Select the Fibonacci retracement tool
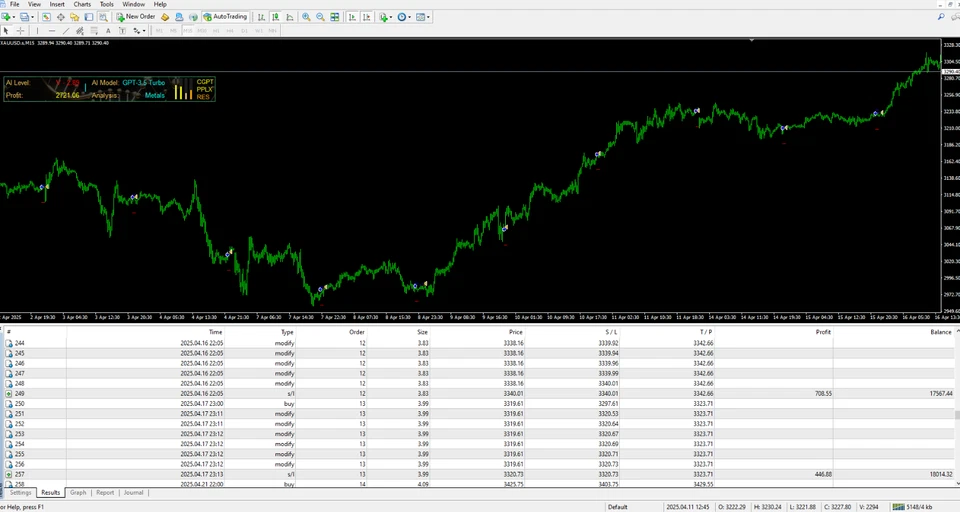The height and width of the screenshot is (512, 960). (94, 30)
